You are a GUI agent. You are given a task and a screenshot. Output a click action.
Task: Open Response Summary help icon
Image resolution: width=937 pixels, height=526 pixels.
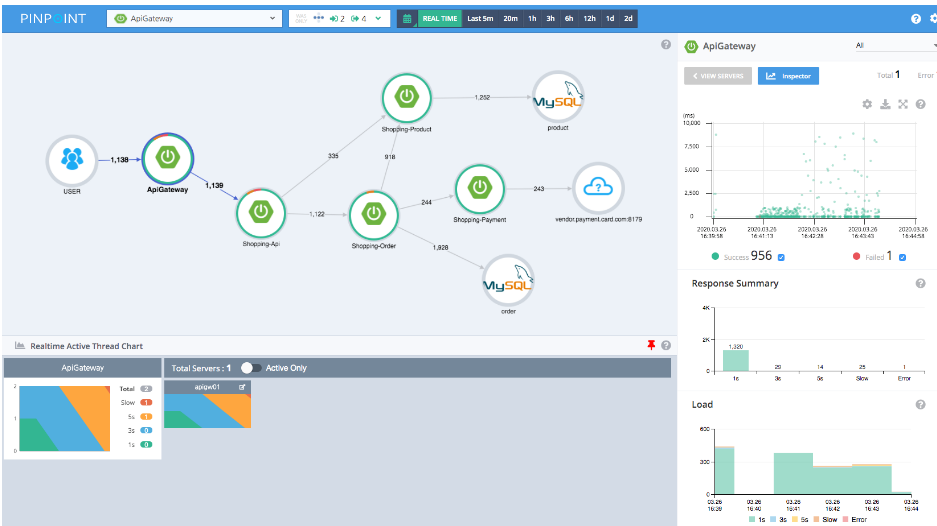tap(920, 283)
